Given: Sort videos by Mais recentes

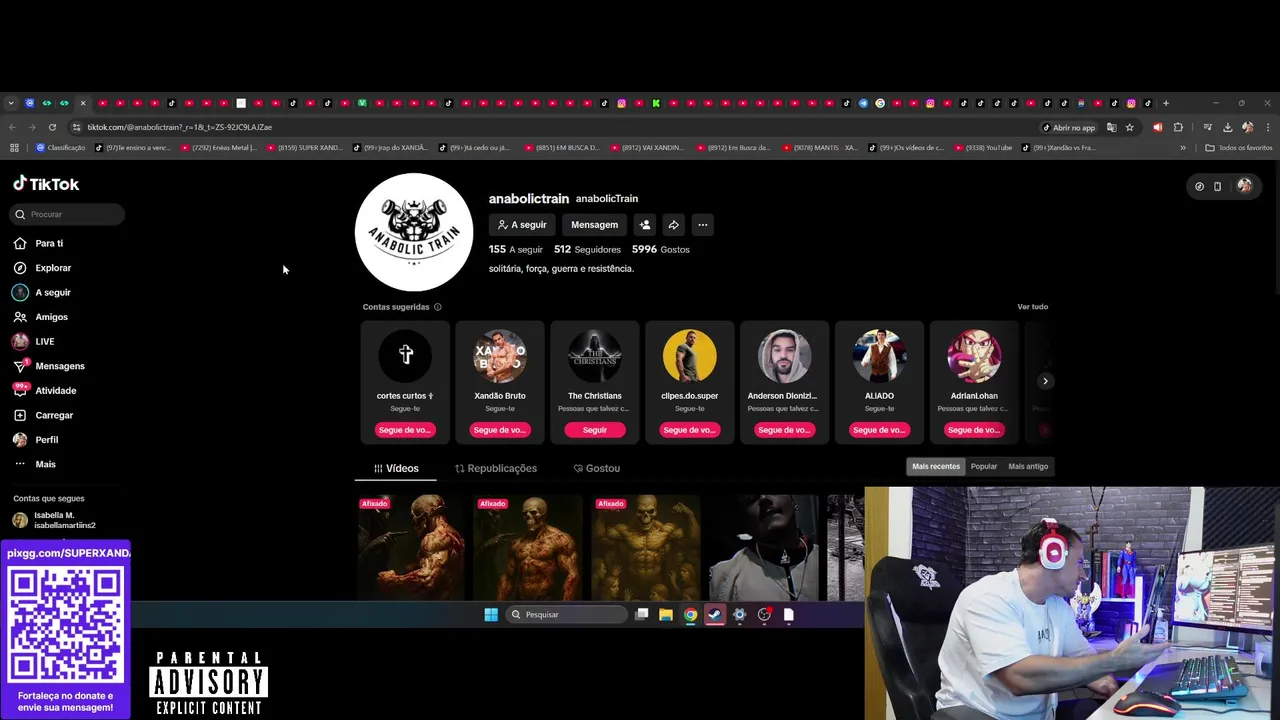Looking at the screenshot, I should [936, 466].
